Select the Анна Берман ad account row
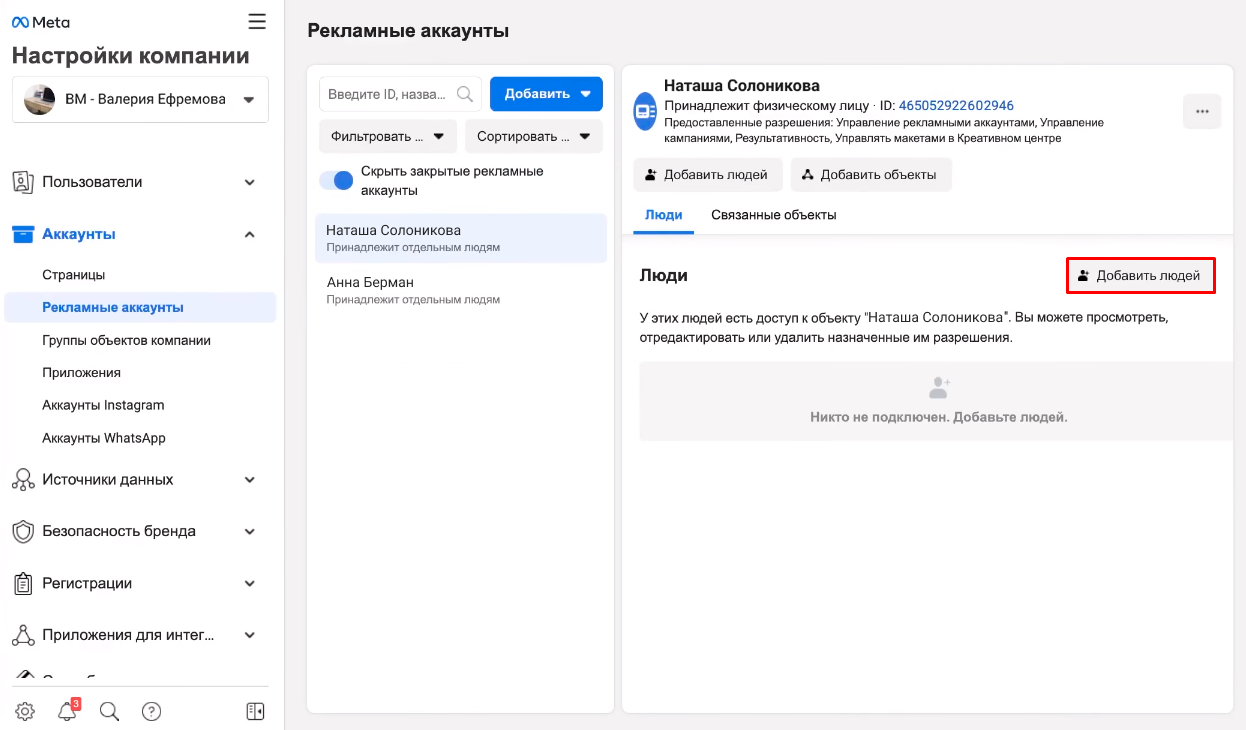Screen dimensions: 1246x730 (461, 290)
